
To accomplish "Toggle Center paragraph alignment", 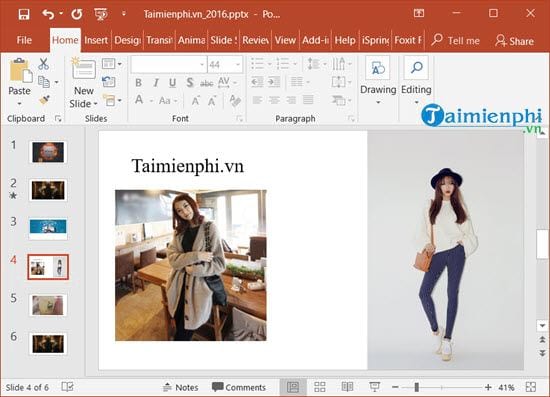I will click(x=274, y=100).
